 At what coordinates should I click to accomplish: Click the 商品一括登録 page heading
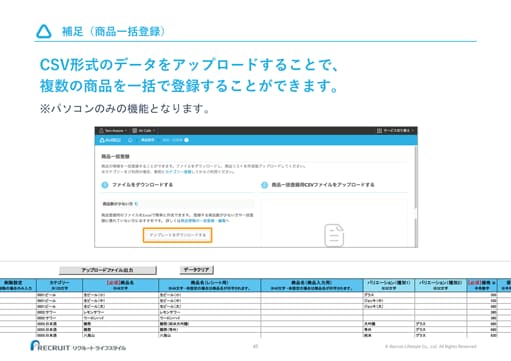pos(115,156)
